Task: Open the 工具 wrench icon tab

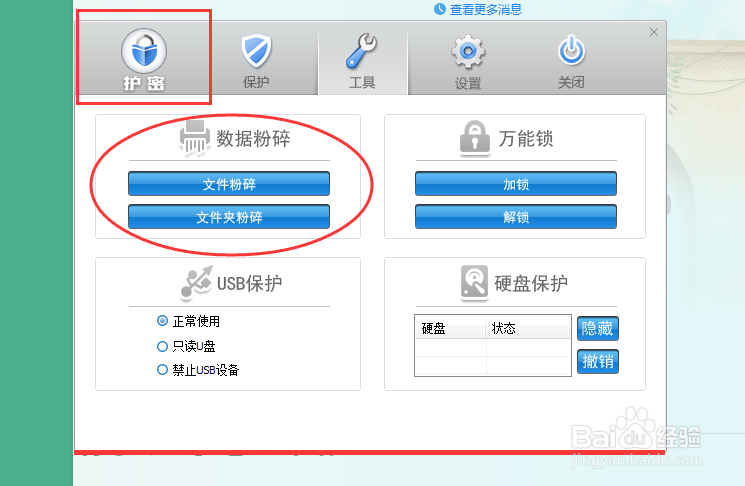Action: pos(362,50)
